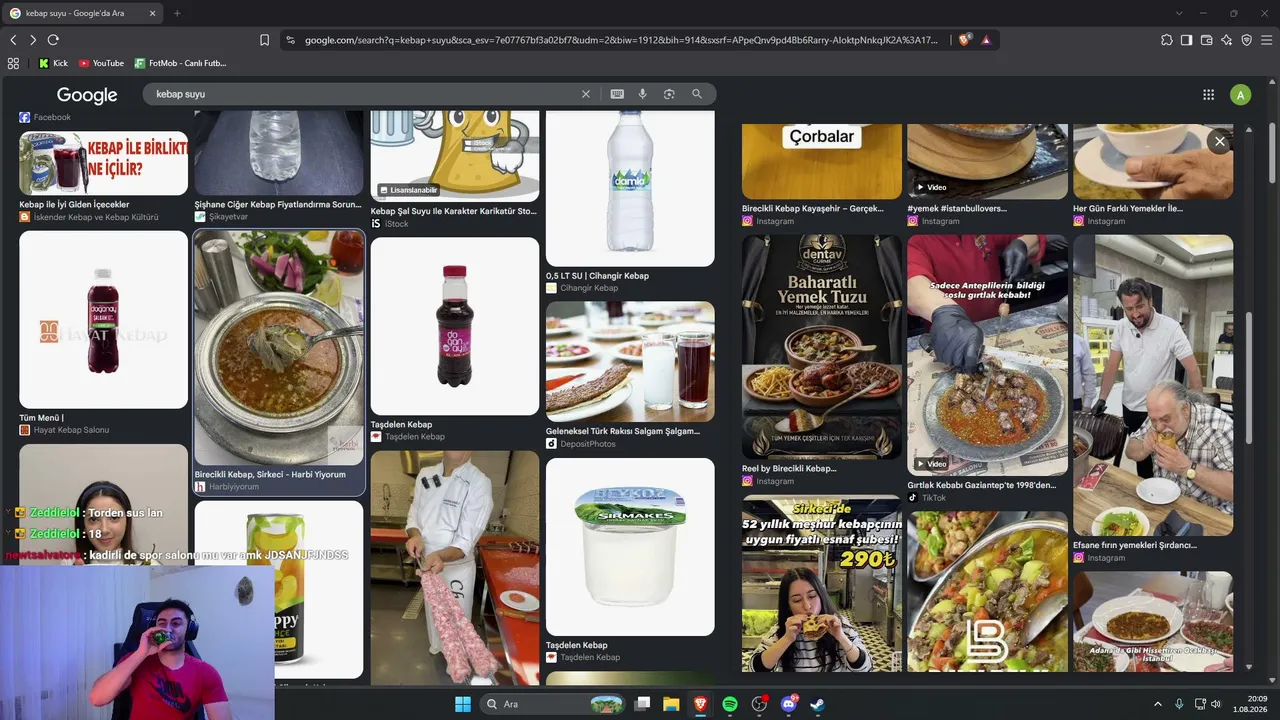Open the browser main hamburger menu
This screenshot has width=1280, height=720.
coord(1266,40)
